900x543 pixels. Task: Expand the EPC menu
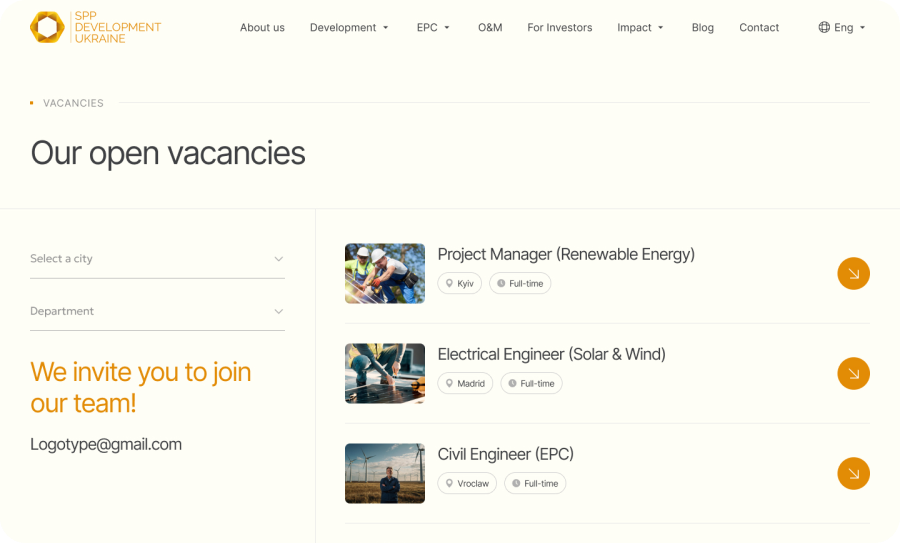point(433,28)
